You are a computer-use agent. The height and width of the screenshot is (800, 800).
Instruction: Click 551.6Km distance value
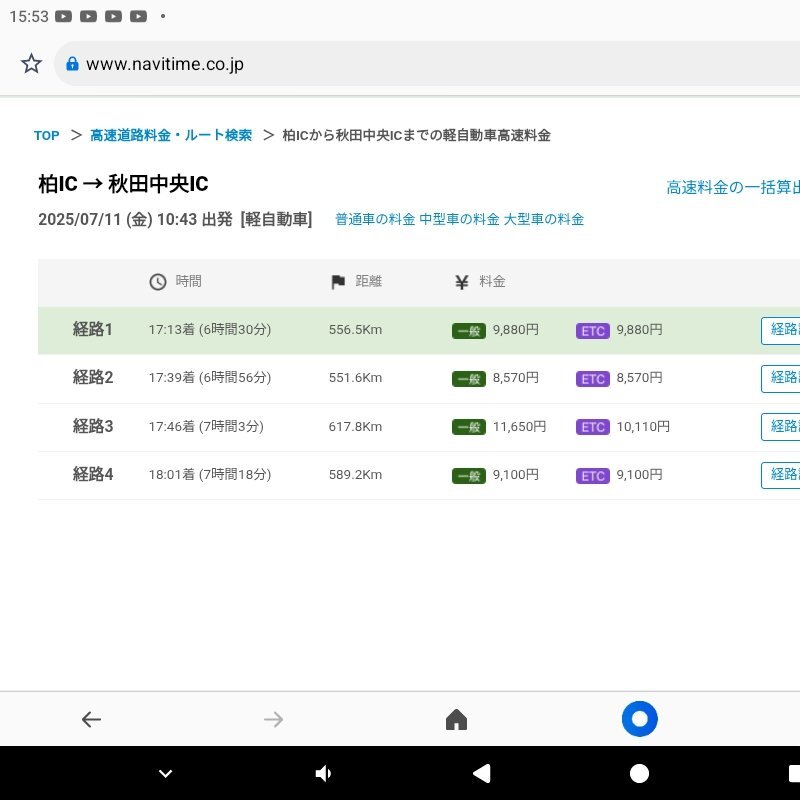tap(355, 378)
